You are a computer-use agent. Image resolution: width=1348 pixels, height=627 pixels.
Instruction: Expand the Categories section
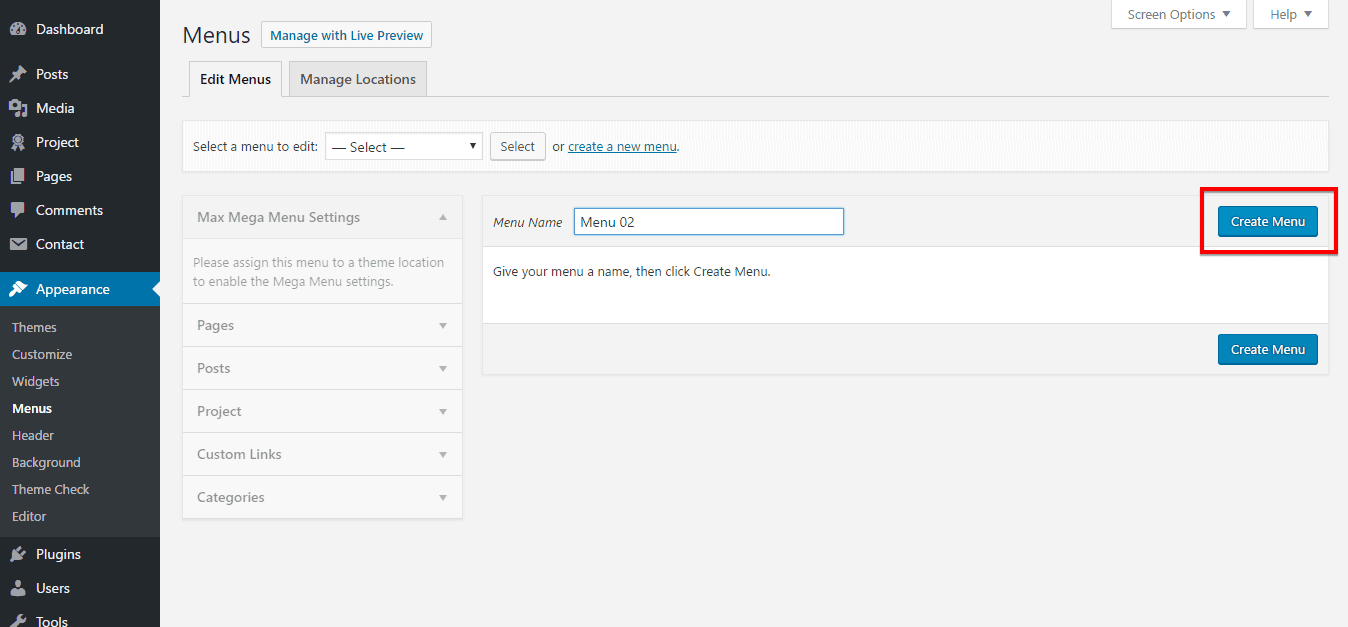(321, 497)
